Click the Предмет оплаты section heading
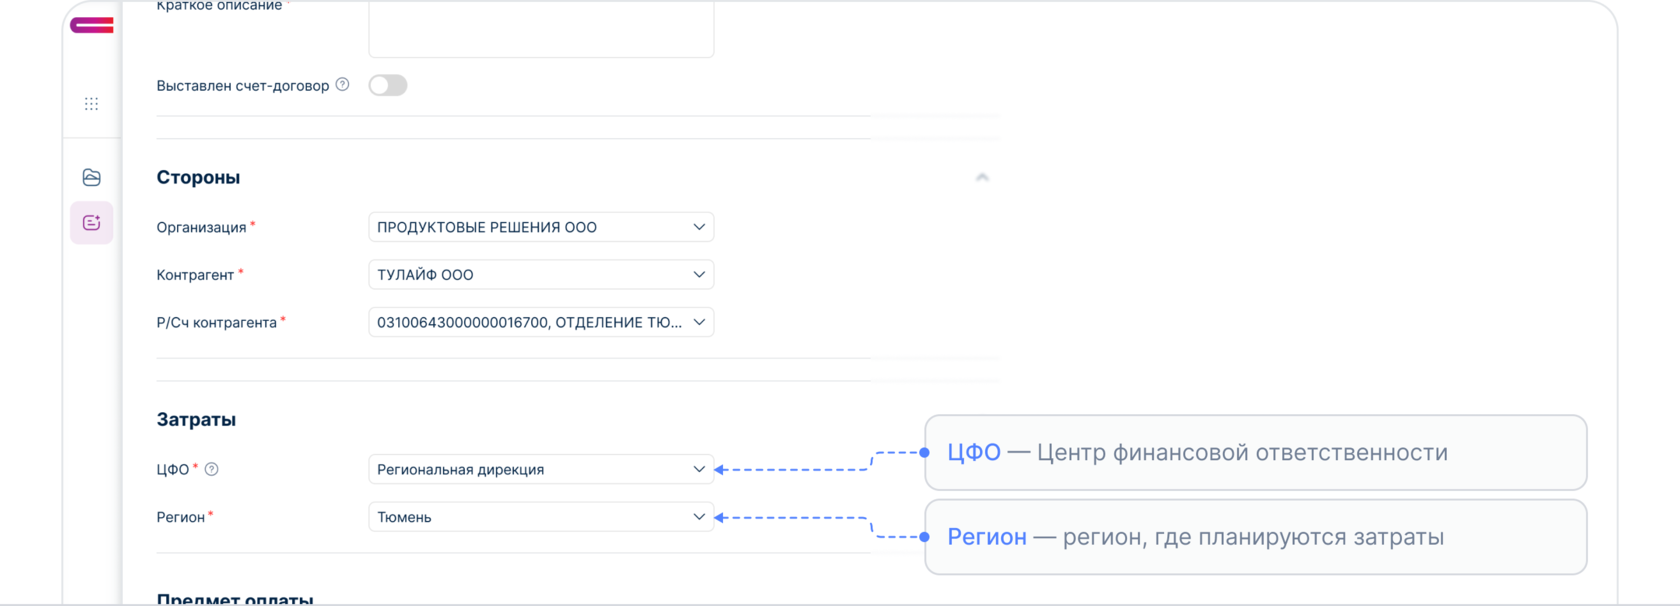1680x606 pixels. (235, 599)
